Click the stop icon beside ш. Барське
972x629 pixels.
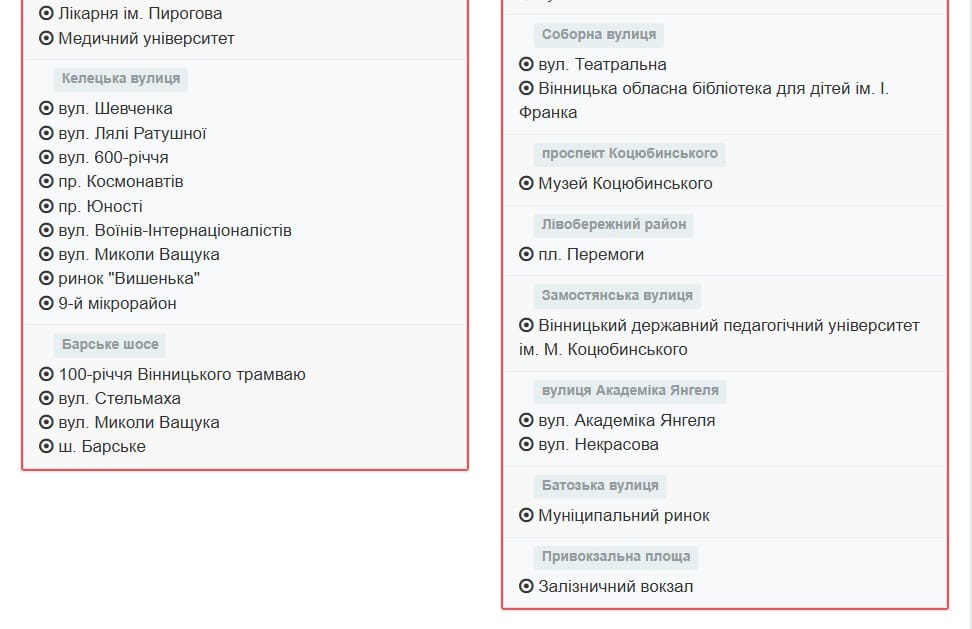(46, 447)
